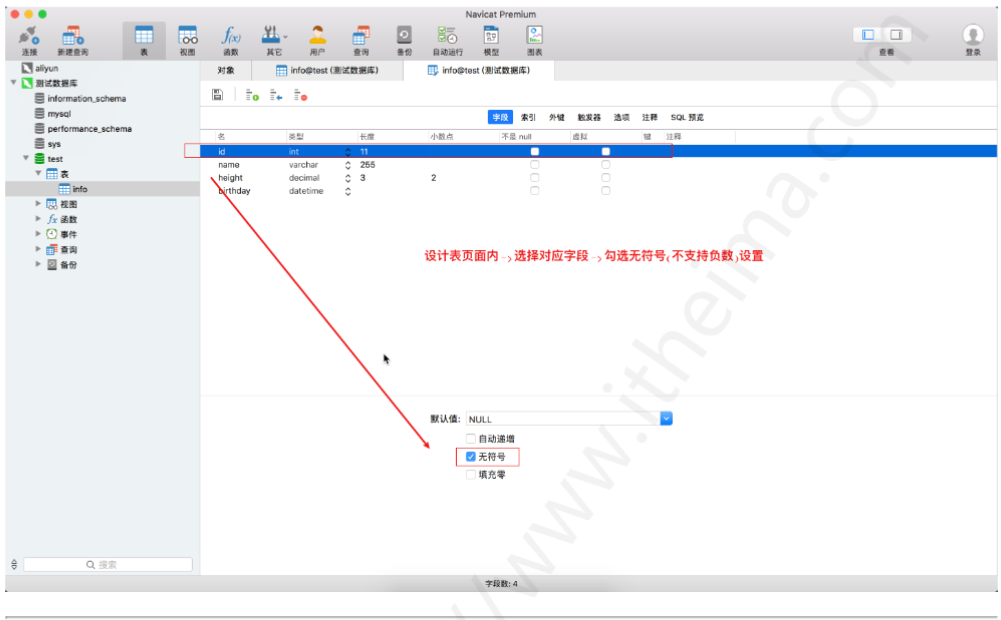The width and height of the screenshot is (1001, 620).
Task: Open the SQL Preview (SQL 预览) tab
Action: point(687,117)
